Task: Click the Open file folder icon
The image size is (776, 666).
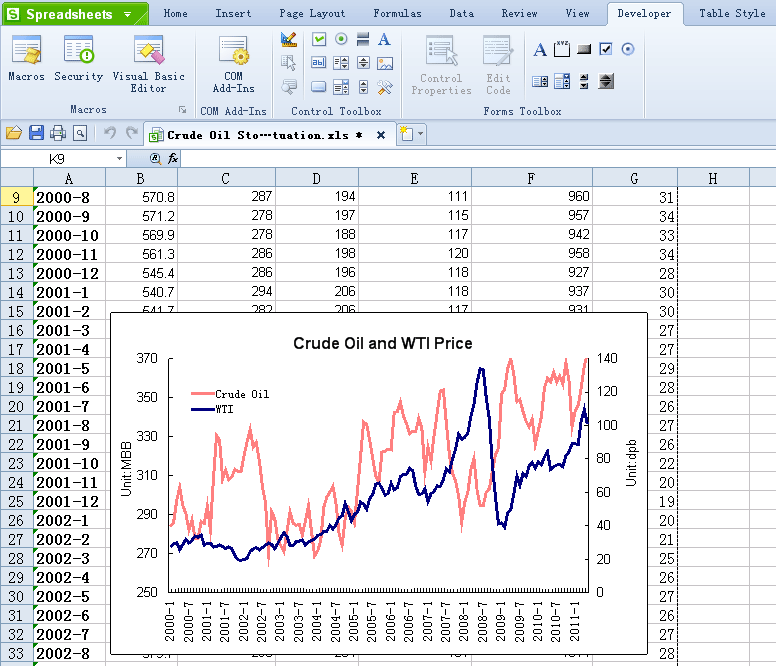Action: [x=14, y=133]
